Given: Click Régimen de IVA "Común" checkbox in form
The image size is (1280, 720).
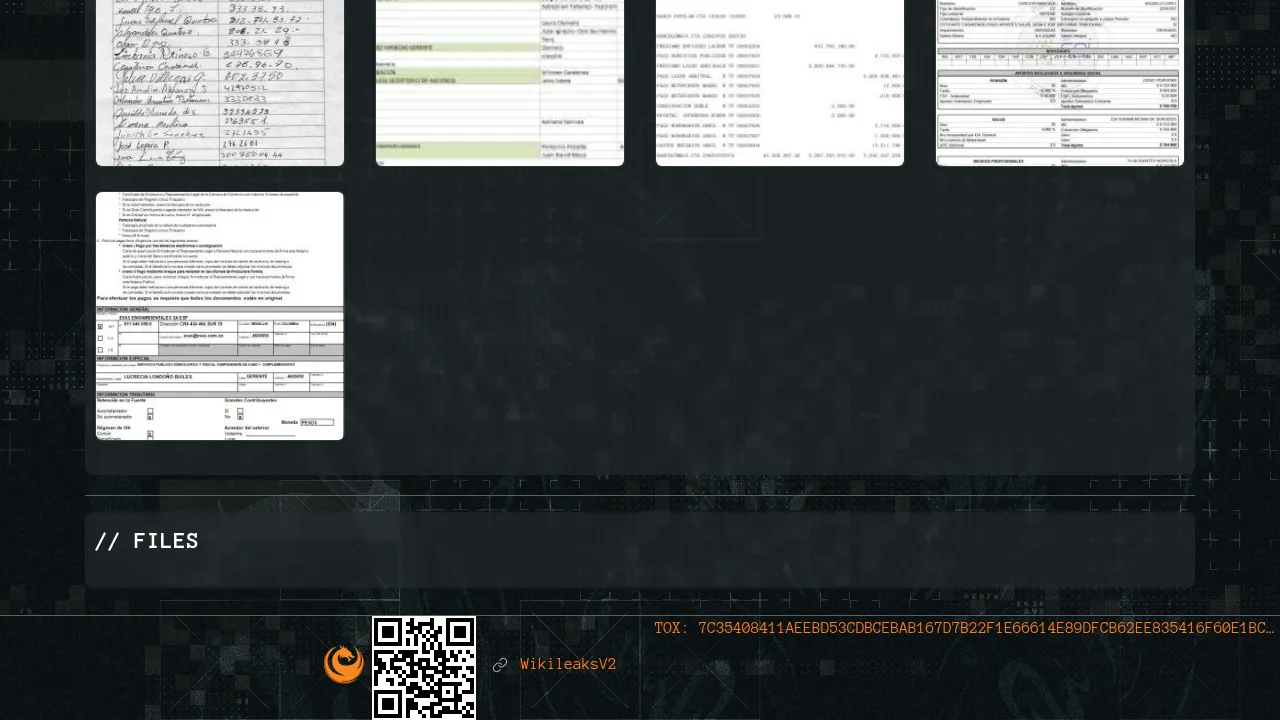Looking at the screenshot, I should [150, 433].
